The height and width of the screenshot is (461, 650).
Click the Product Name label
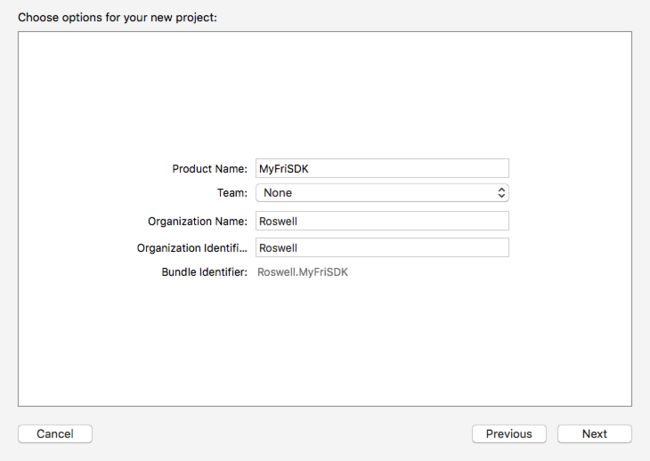pyautogui.click(x=209, y=169)
